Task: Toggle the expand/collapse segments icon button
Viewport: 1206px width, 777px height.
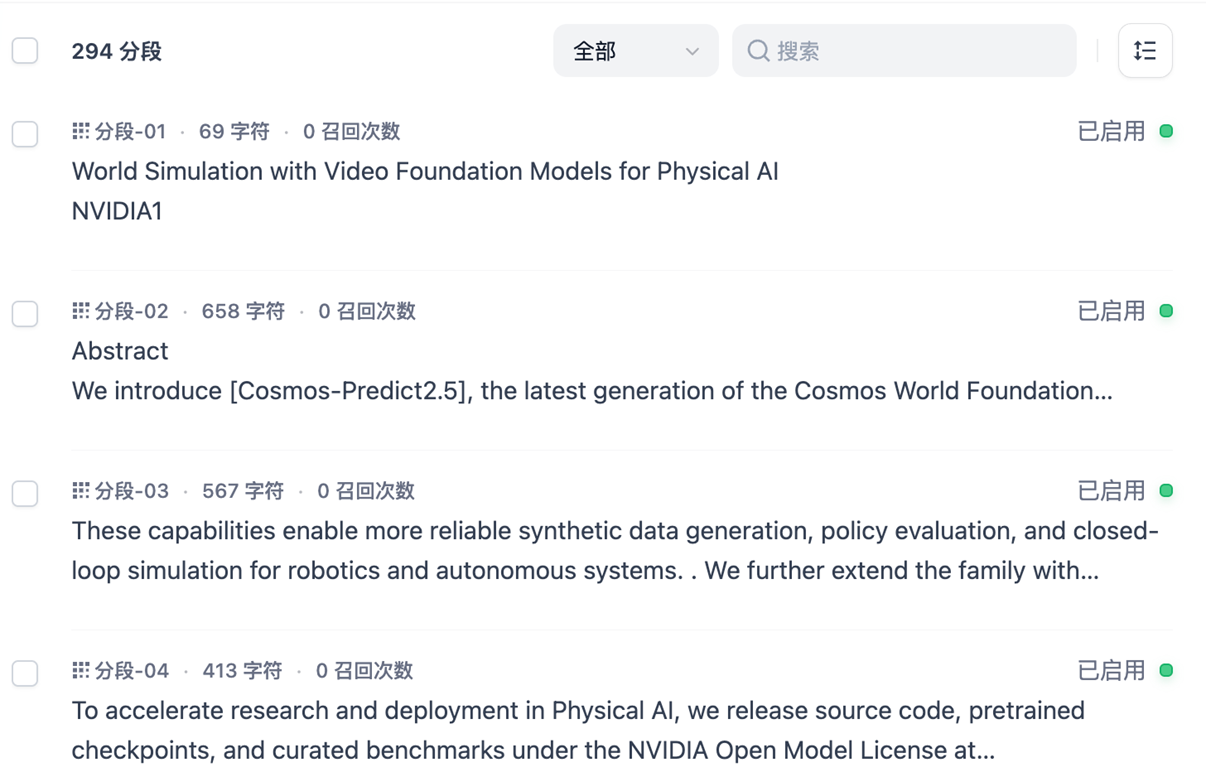Action: coord(1145,51)
